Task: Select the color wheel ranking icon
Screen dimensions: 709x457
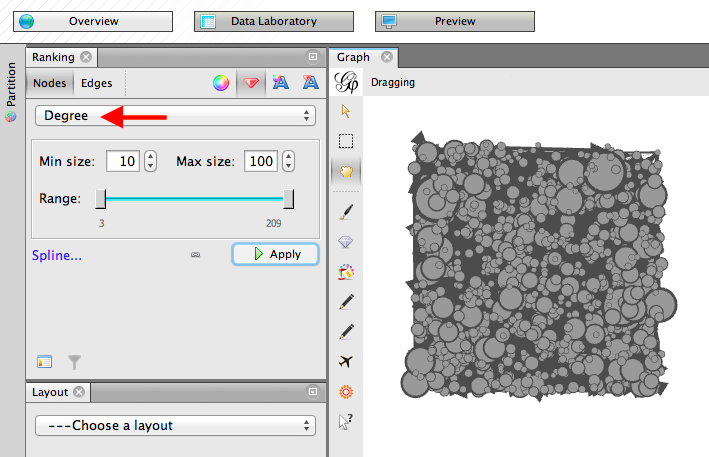Action: 221,83
